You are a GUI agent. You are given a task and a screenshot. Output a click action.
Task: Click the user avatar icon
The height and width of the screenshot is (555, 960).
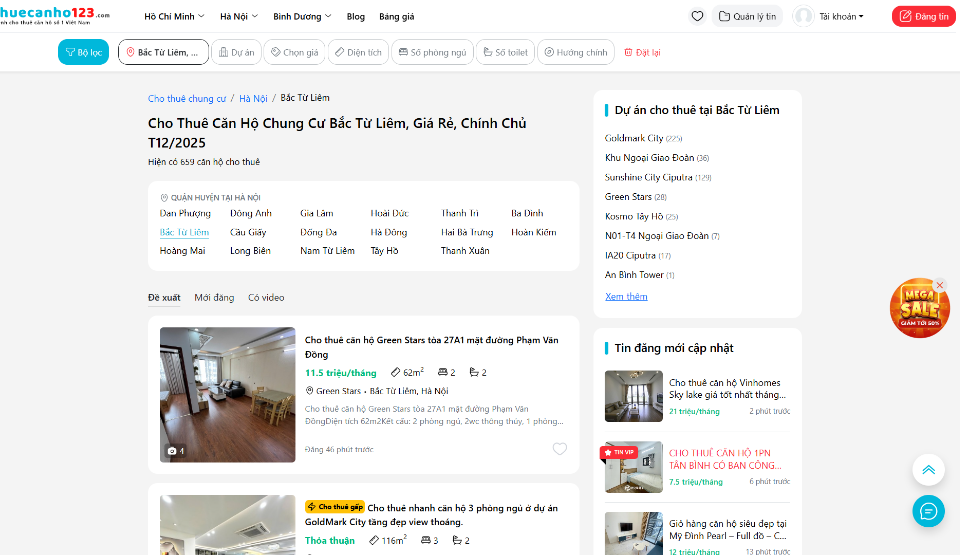tap(803, 16)
